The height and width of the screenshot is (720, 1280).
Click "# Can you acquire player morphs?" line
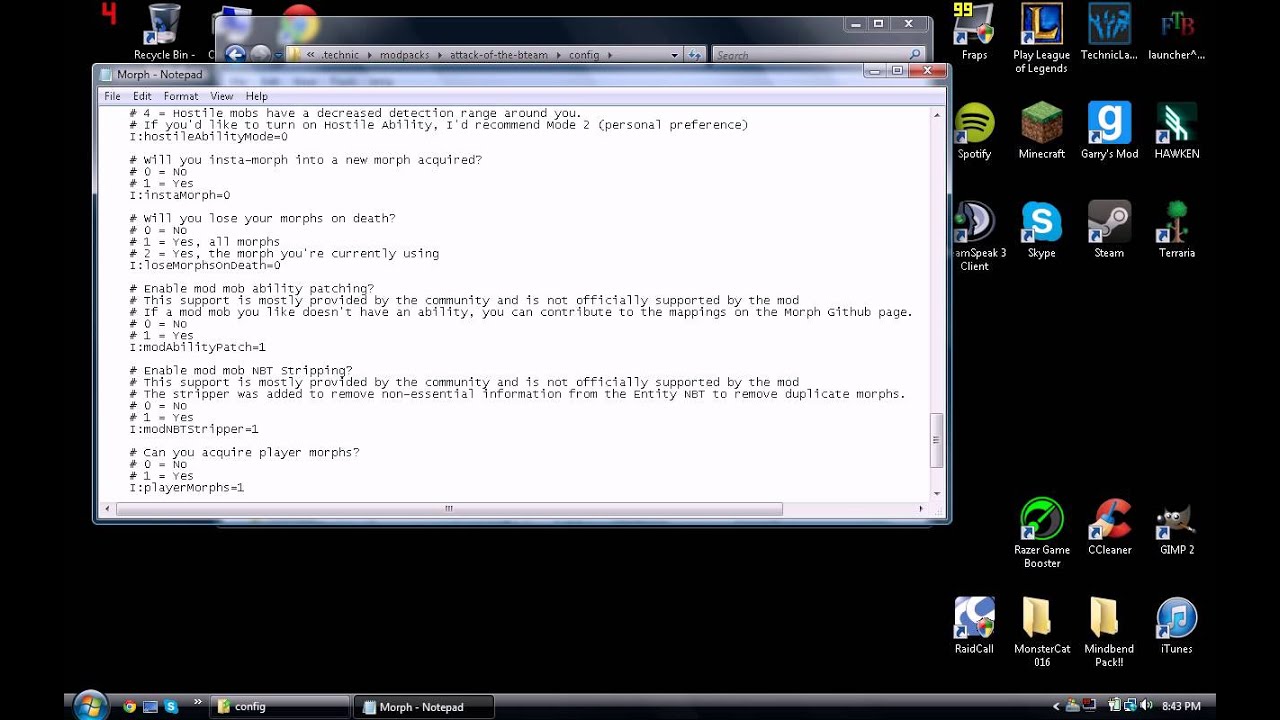tap(244, 452)
